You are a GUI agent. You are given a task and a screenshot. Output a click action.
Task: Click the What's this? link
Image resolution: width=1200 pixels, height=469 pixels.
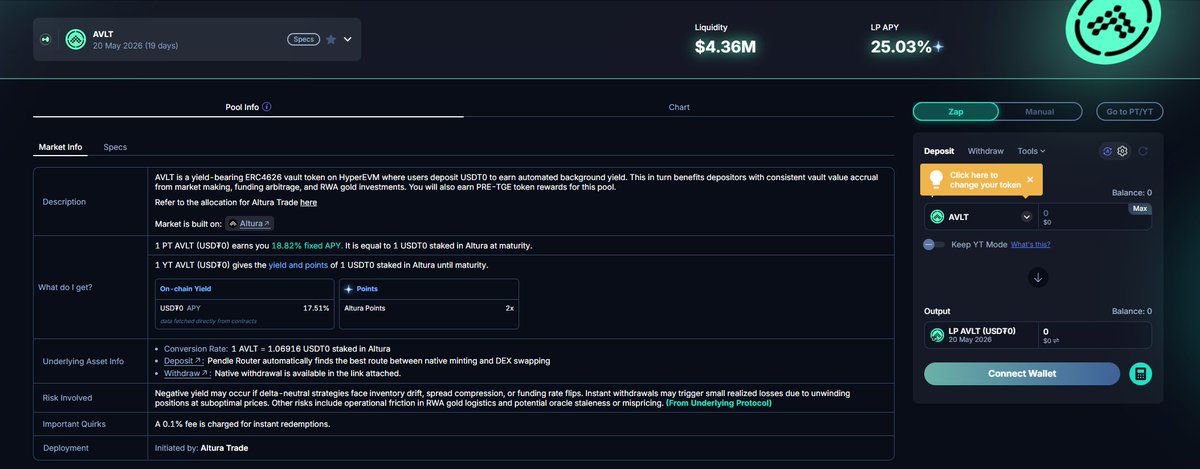(1030, 244)
